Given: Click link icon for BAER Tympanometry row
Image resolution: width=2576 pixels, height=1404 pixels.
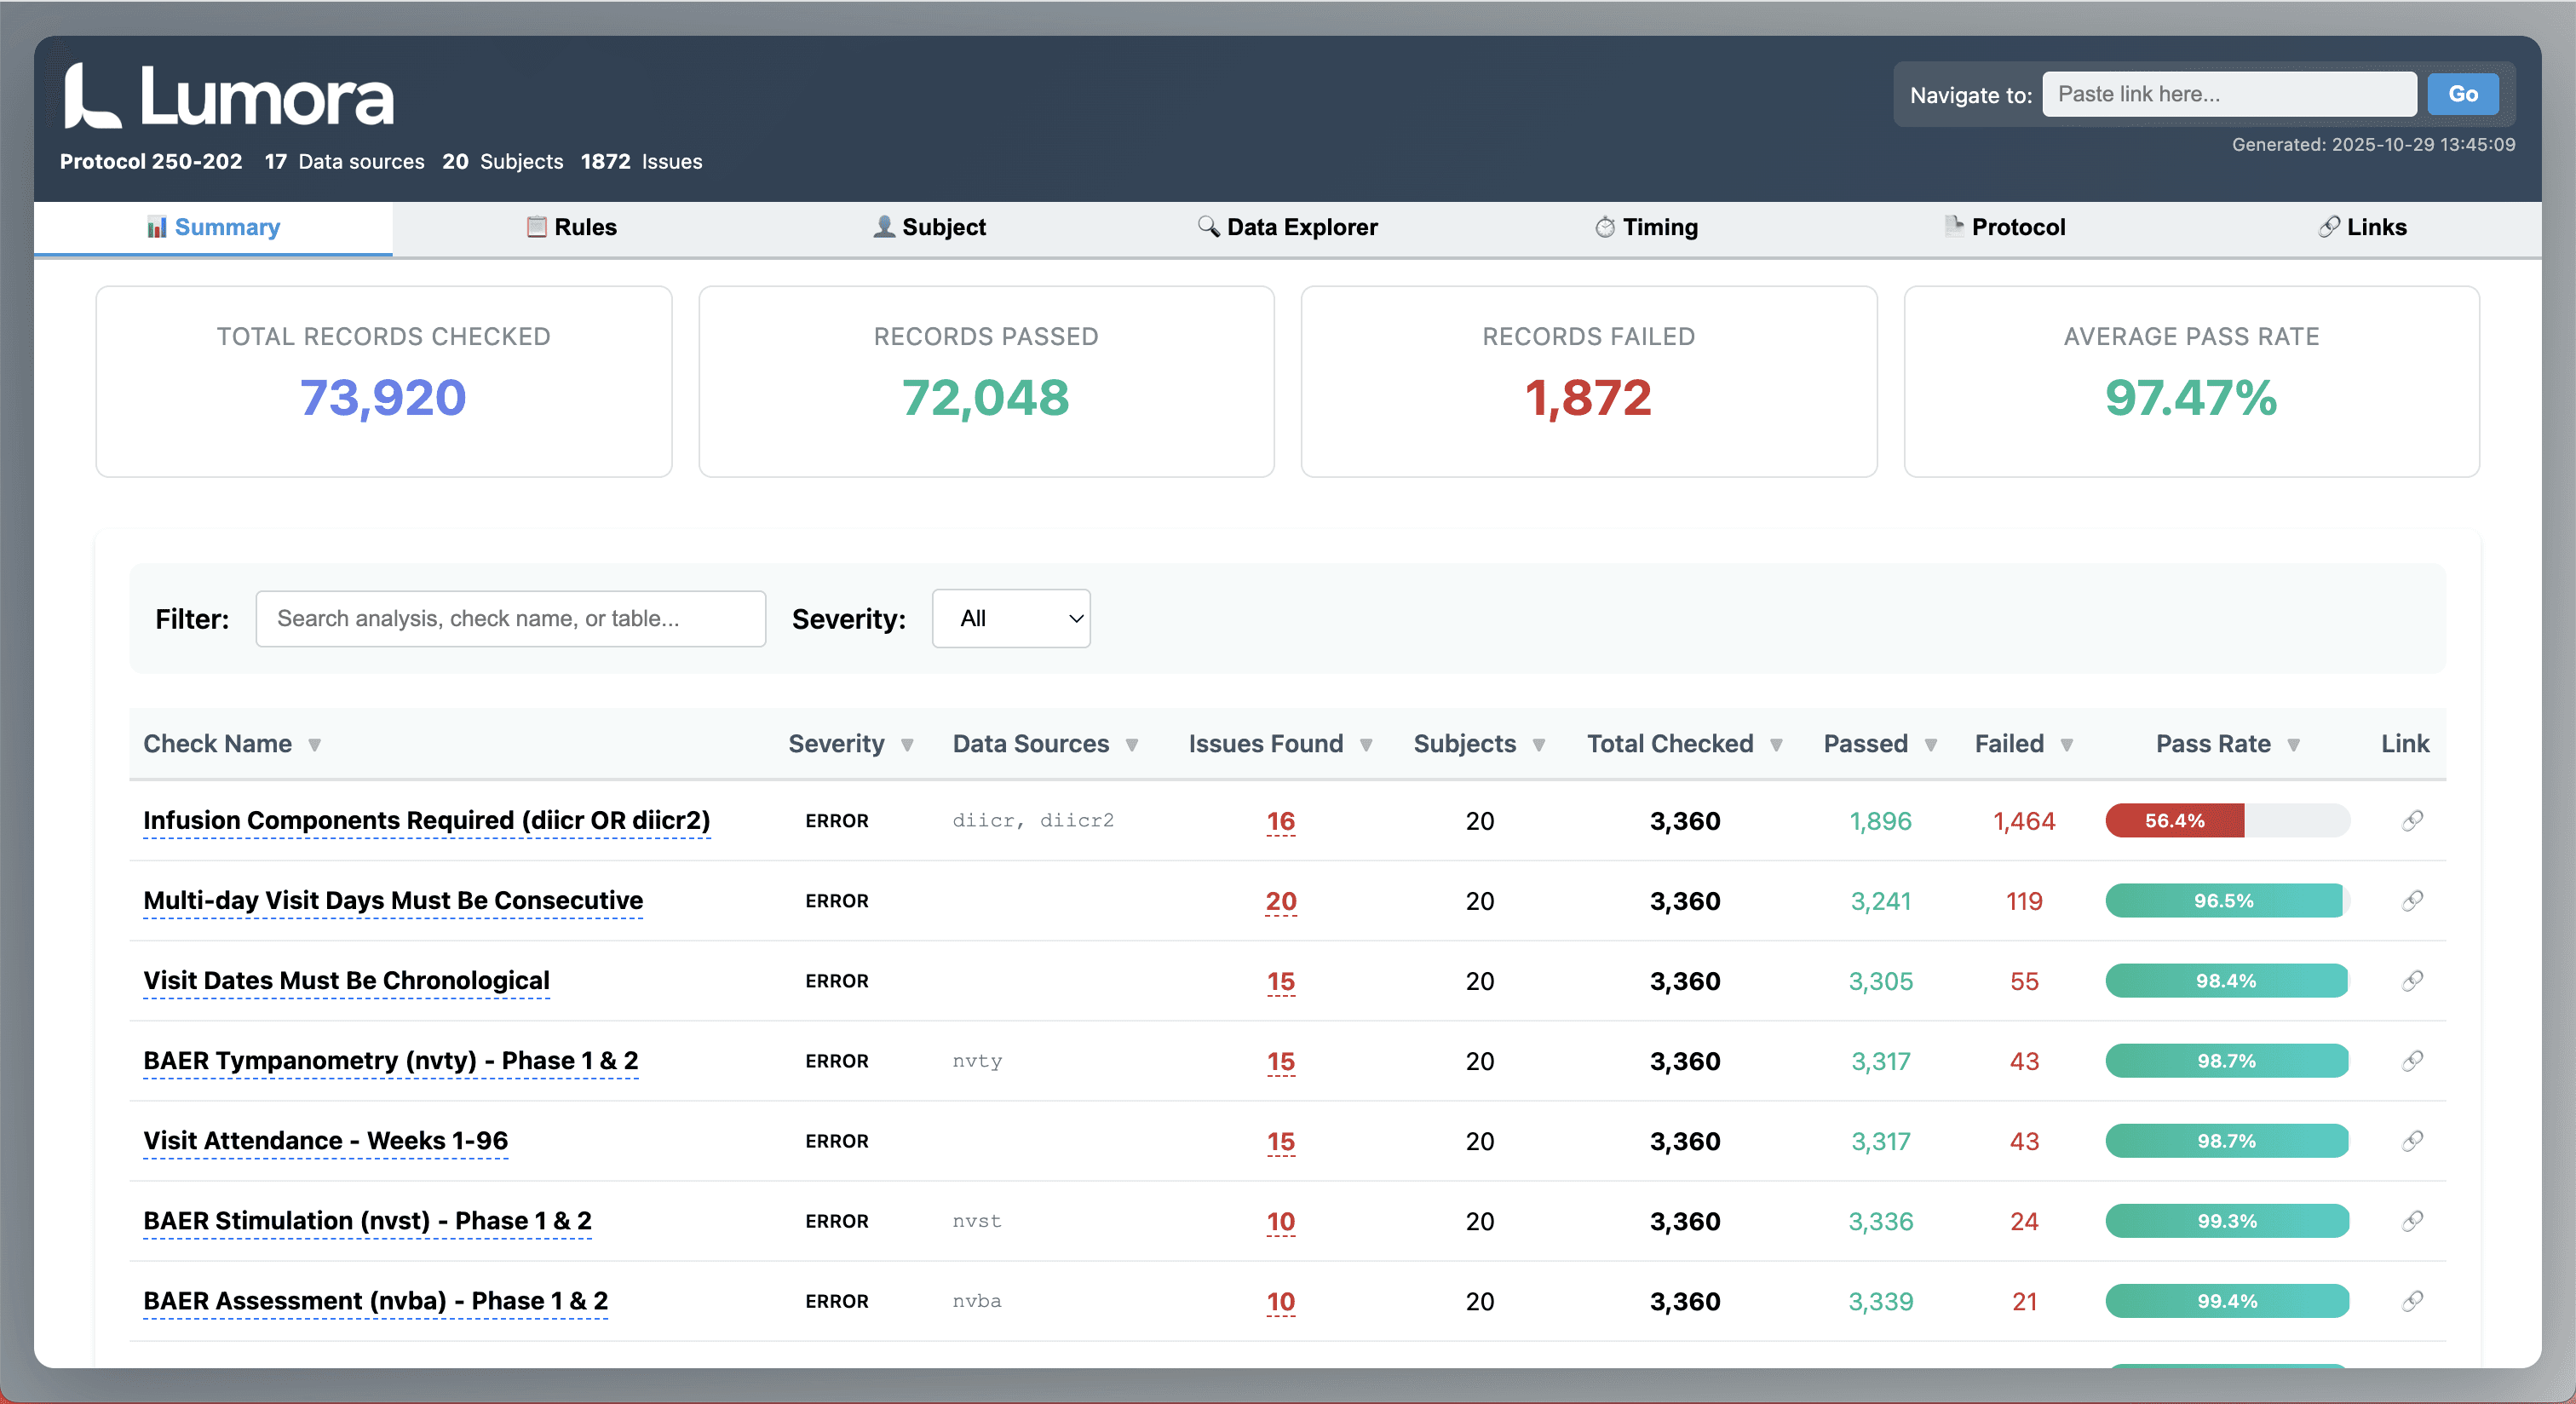Looking at the screenshot, I should click(x=2412, y=1061).
